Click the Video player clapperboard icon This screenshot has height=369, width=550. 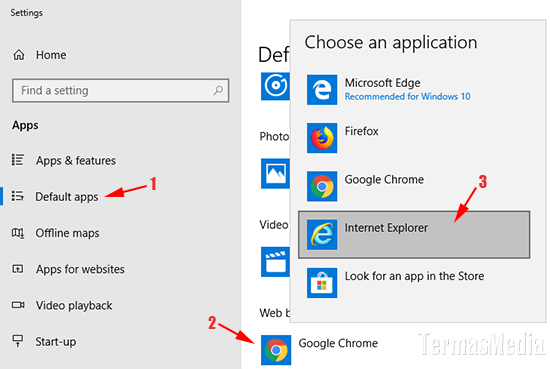pyautogui.click(x=275, y=262)
